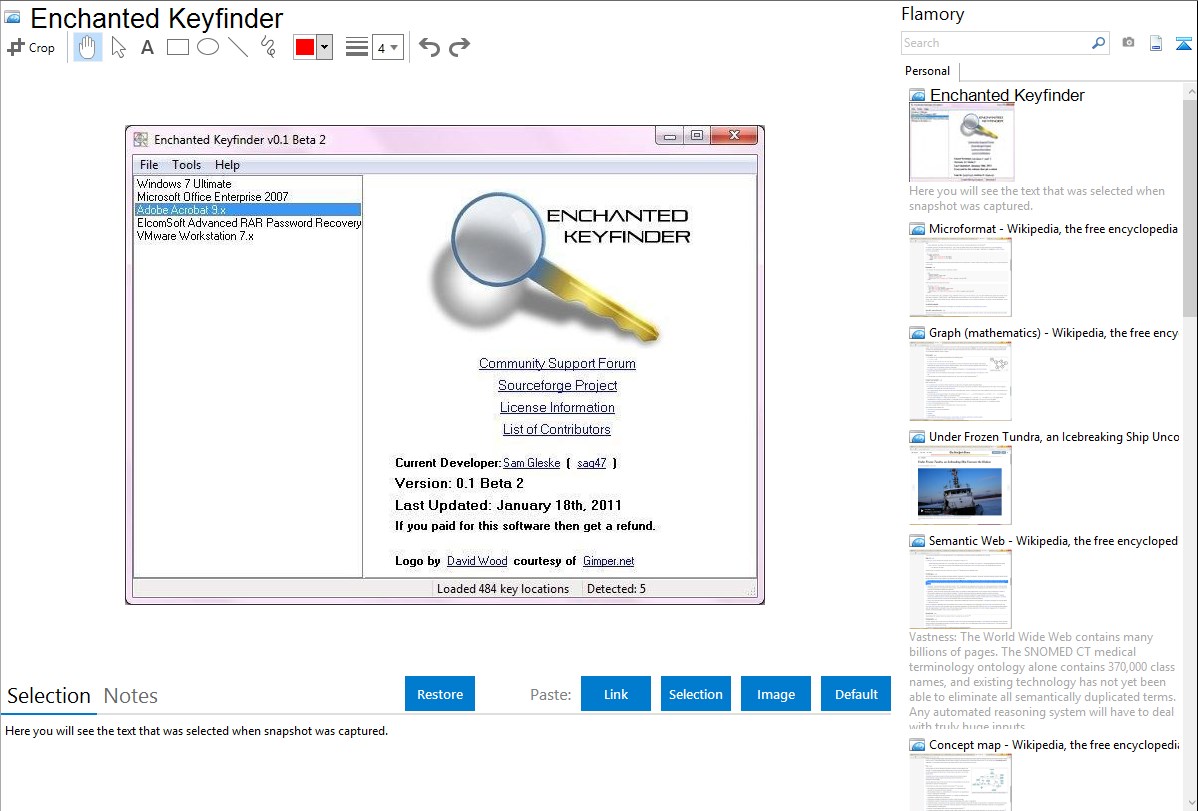Click the Paste Image button
This screenshot has height=811, width=1198.
pos(775,694)
